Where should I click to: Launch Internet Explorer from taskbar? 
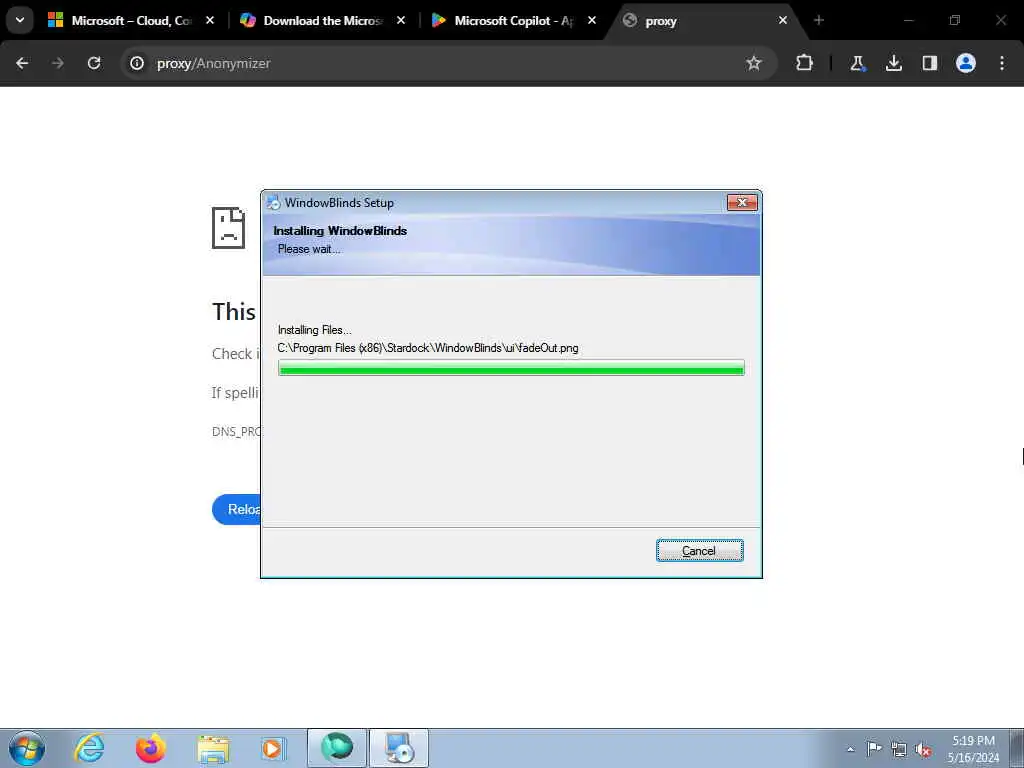point(89,748)
